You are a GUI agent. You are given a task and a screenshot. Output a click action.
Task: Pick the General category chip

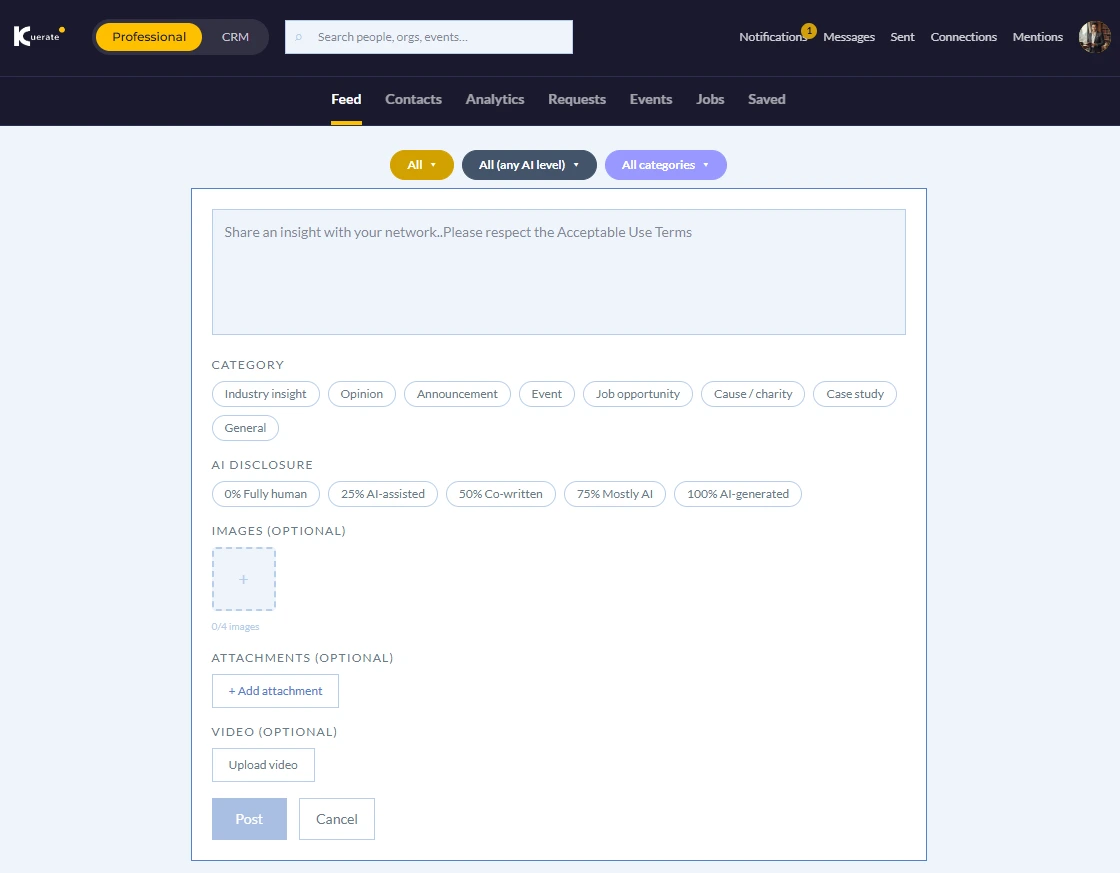[x=245, y=428]
